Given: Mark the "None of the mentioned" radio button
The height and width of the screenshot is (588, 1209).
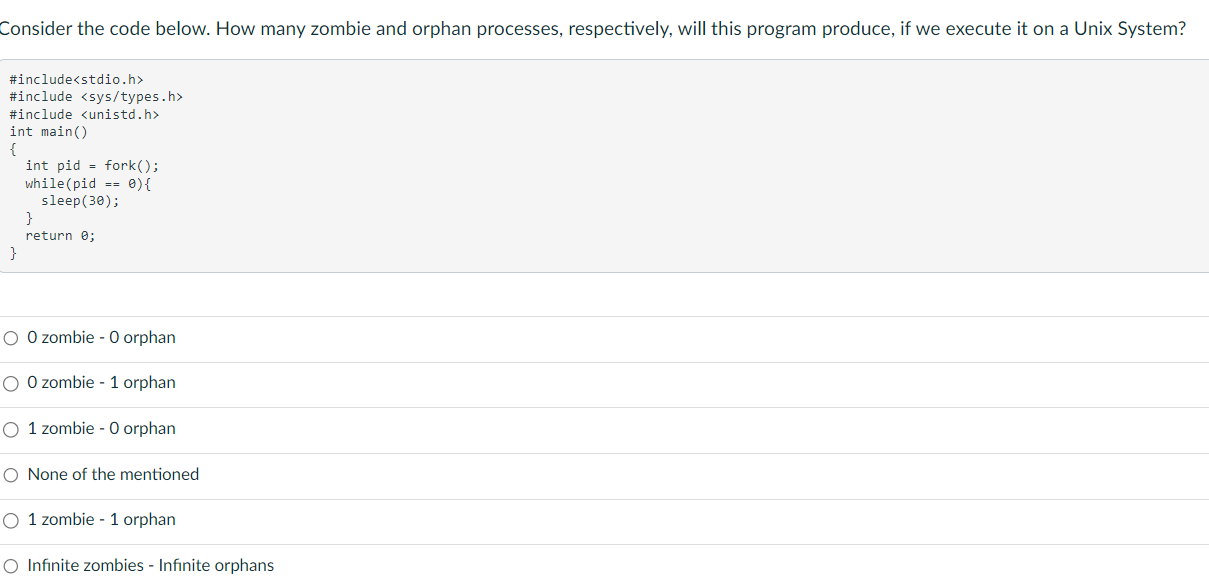Looking at the screenshot, I should click(11, 475).
